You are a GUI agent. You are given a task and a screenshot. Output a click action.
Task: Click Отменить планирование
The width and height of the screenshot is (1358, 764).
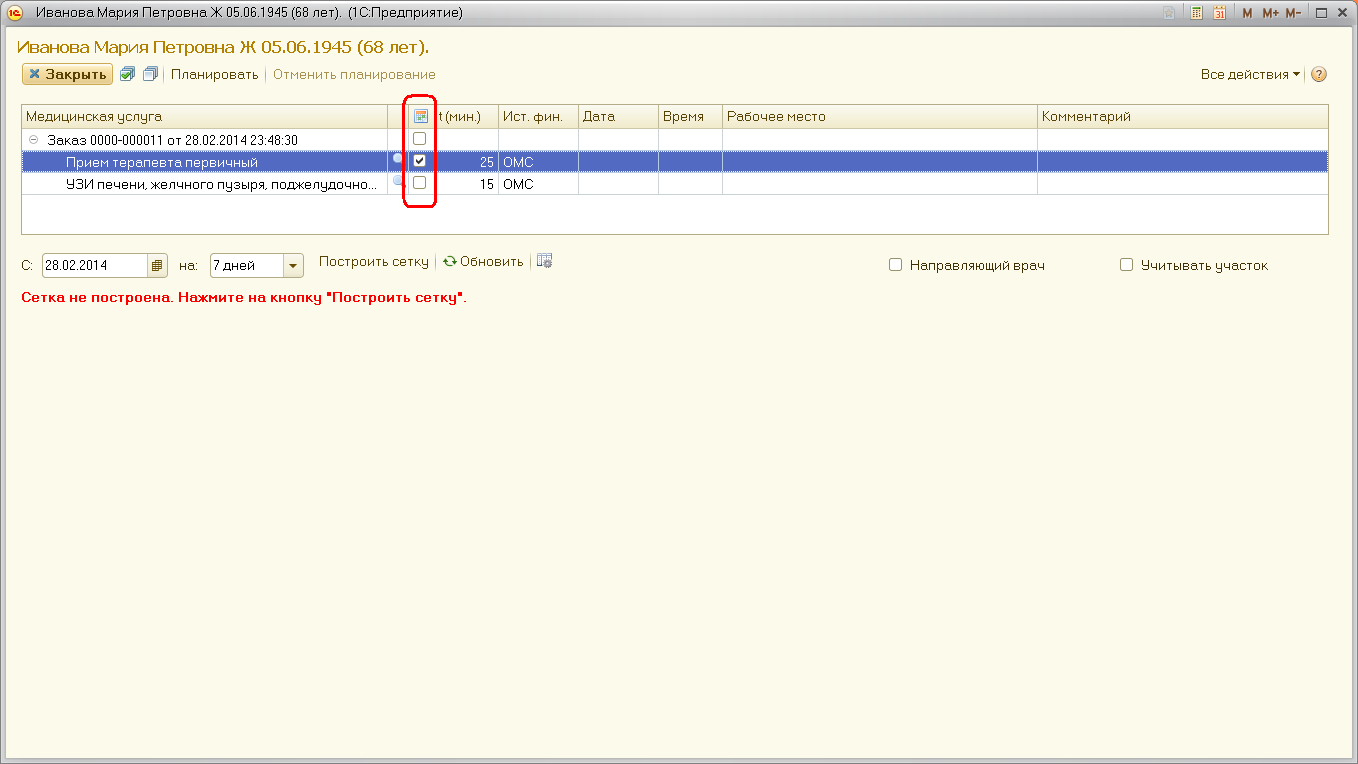[354, 75]
